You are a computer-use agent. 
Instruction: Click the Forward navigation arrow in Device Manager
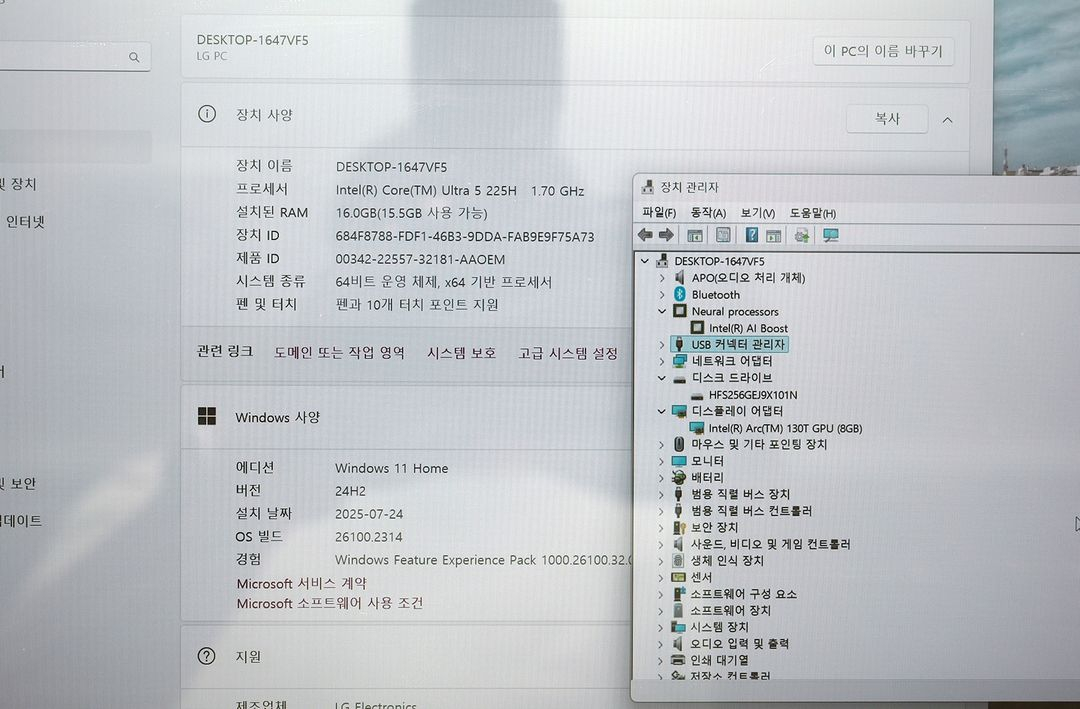[665, 235]
